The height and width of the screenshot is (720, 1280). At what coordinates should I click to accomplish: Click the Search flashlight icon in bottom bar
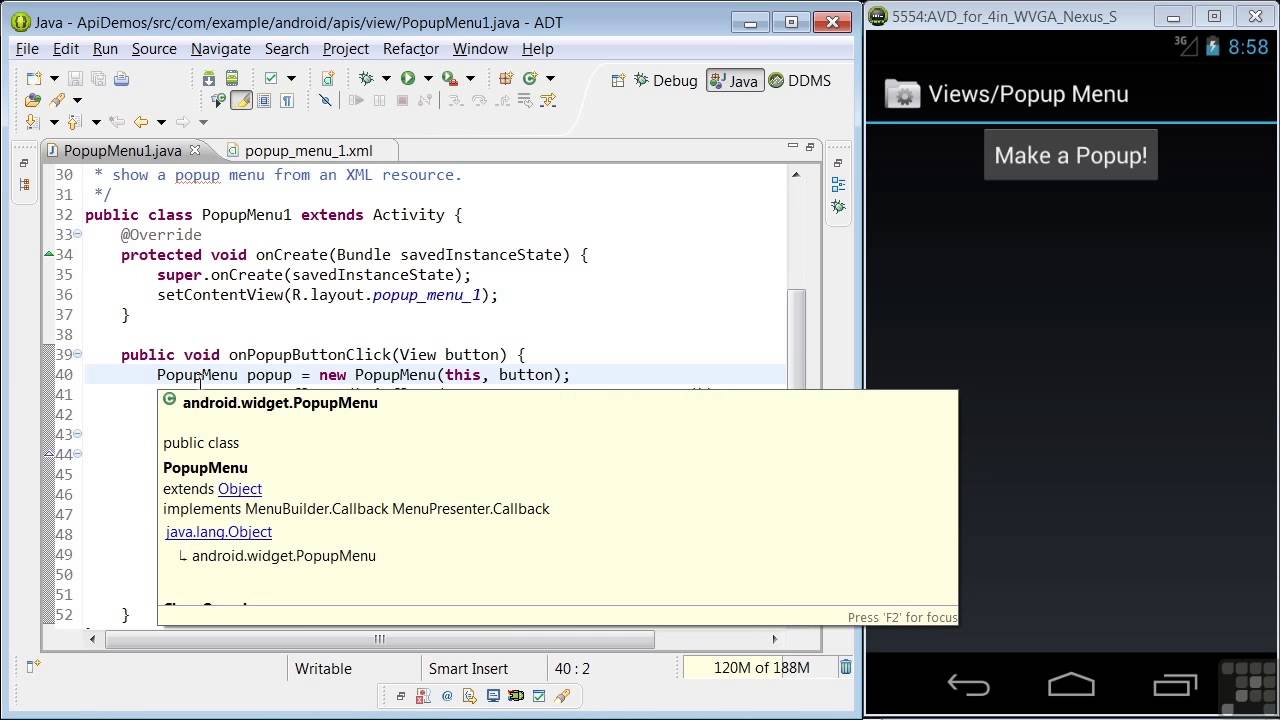click(562, 696)
